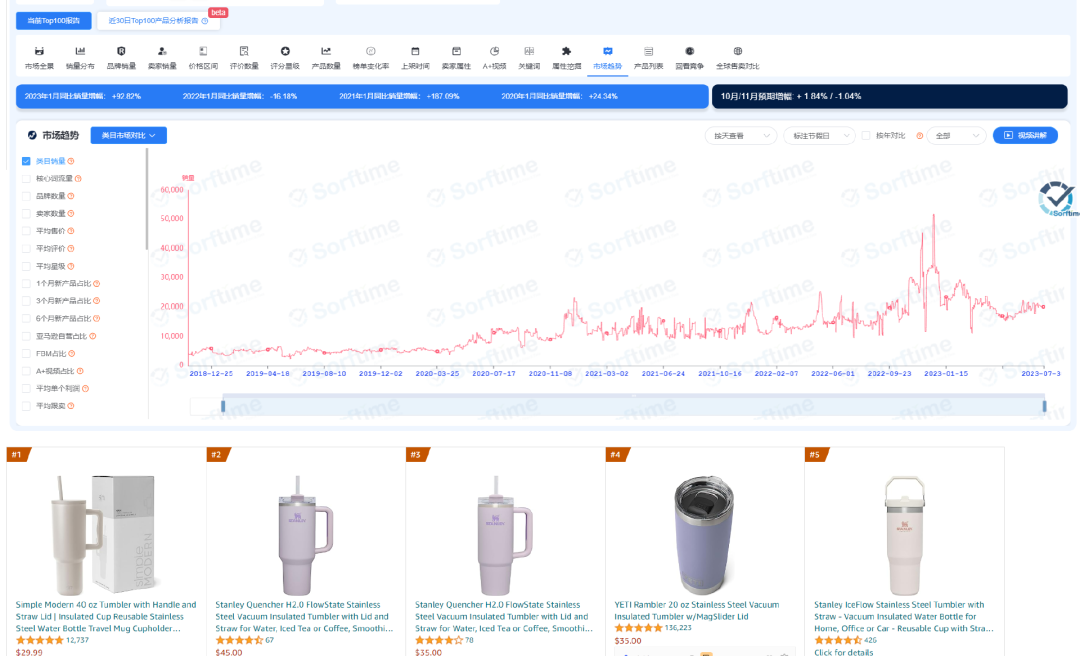Viewport: 1080px width, 656px height.
Task: Open the 全部 dropdown
Action: point(957,136)
